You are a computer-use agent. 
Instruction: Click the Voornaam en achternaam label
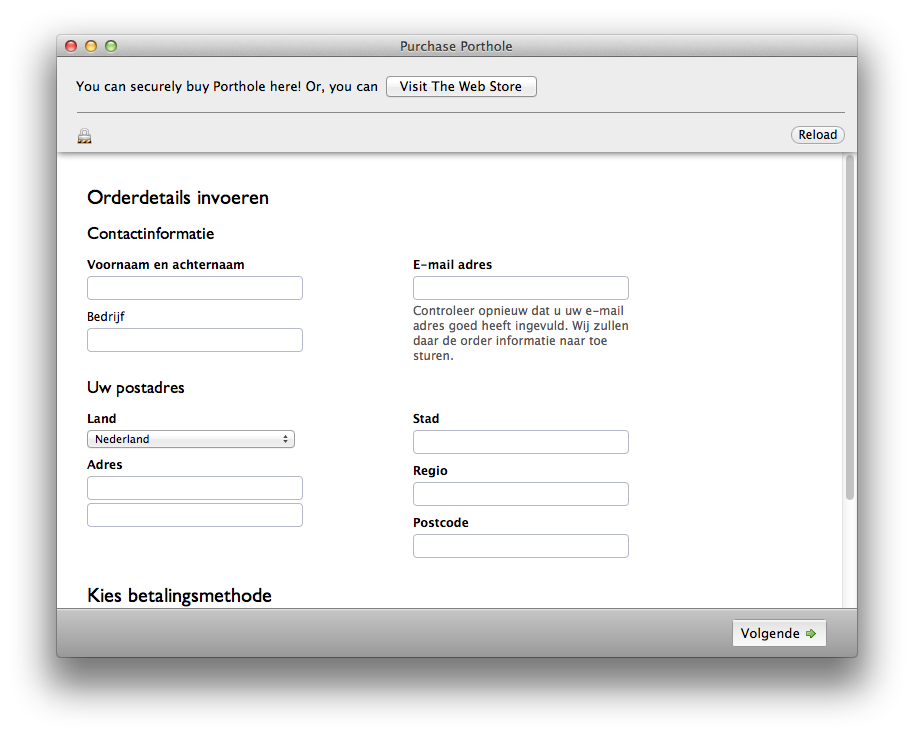[x=166, y=265]
